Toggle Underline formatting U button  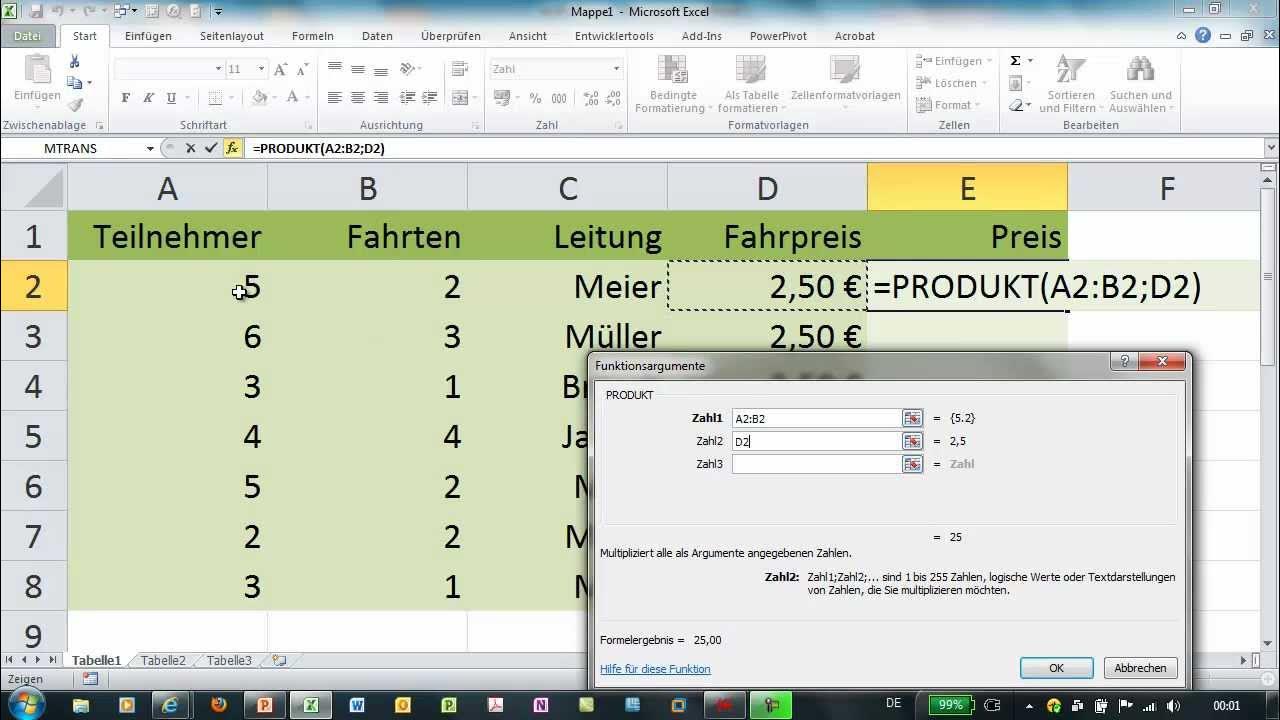pyautogui.click(x=172, y=98)
